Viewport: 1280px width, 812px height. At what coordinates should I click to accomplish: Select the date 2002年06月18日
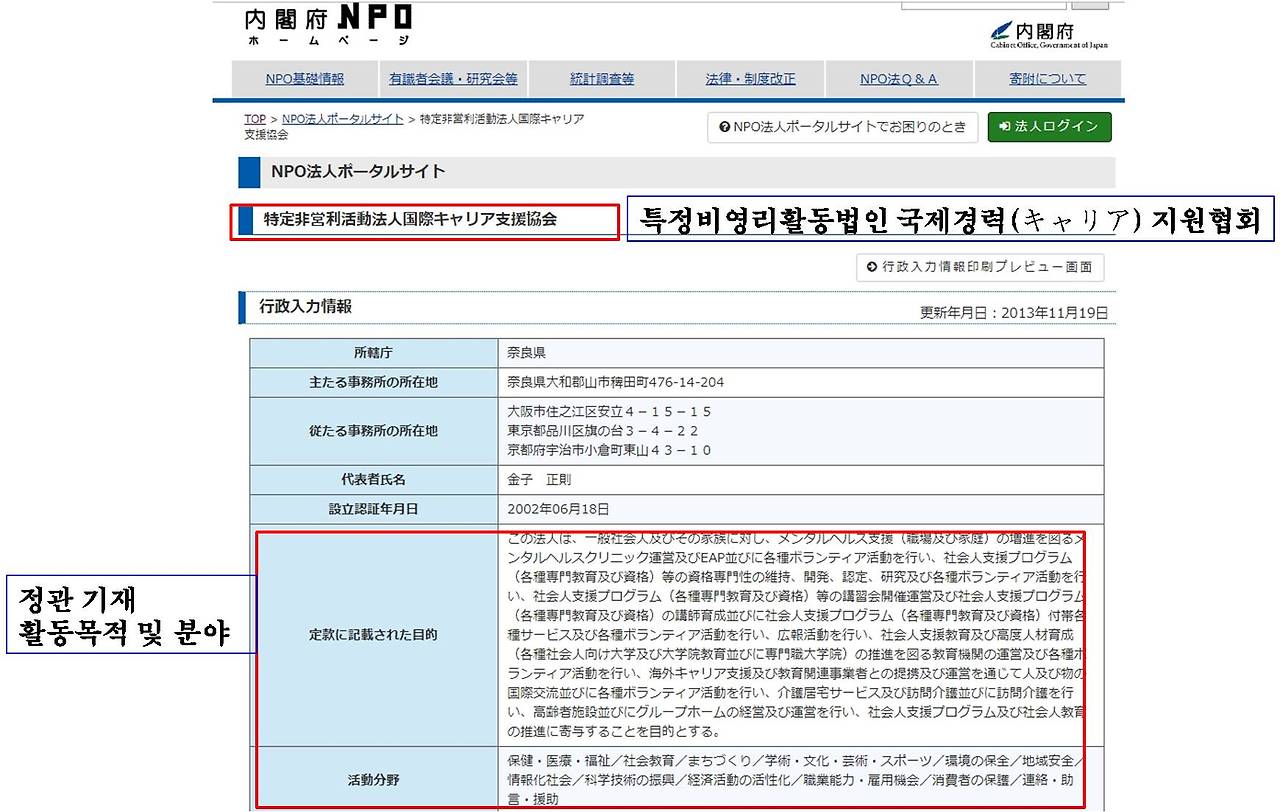pyautogui.click(x=558, y=509)
